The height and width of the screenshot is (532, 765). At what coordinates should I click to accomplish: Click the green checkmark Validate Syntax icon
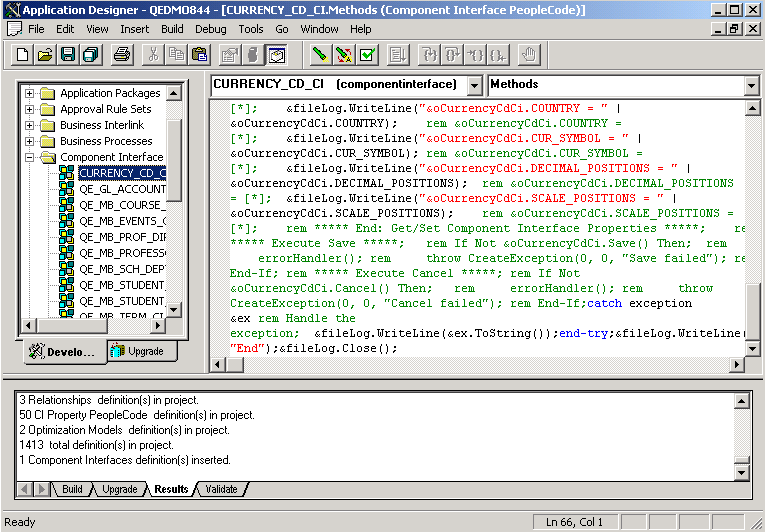tap(367, 54)
